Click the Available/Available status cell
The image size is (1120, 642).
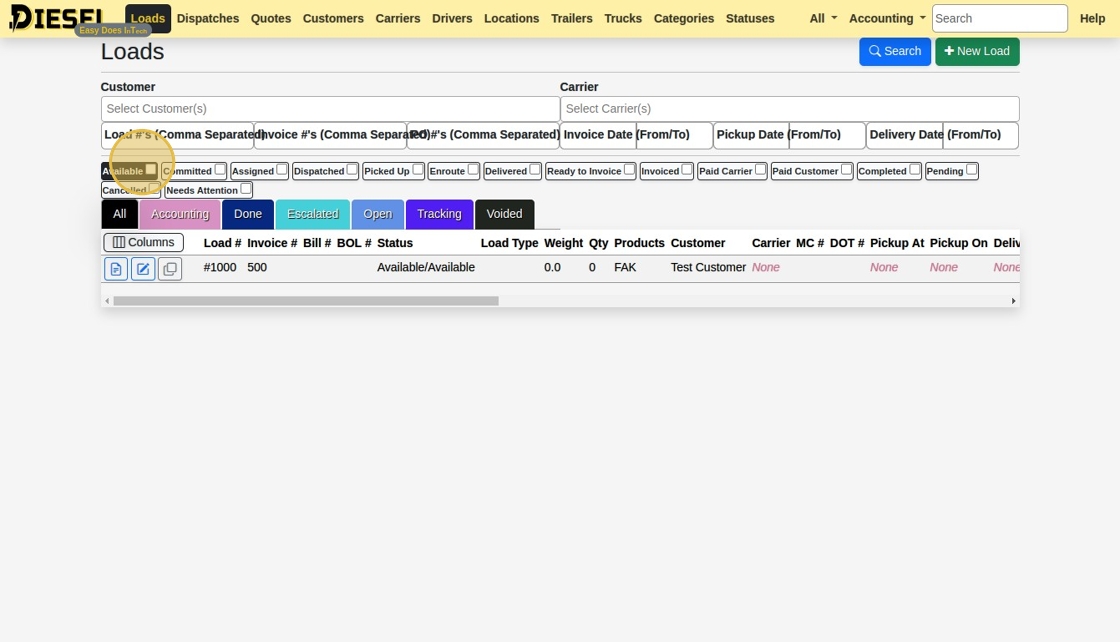[426, 267]
